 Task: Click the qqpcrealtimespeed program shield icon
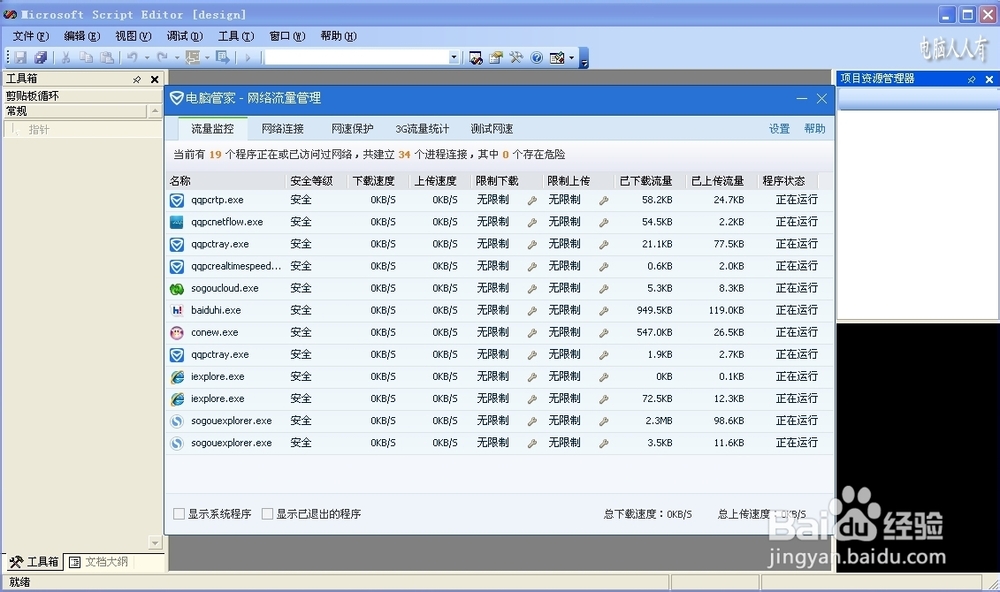(x=177, y=266)
